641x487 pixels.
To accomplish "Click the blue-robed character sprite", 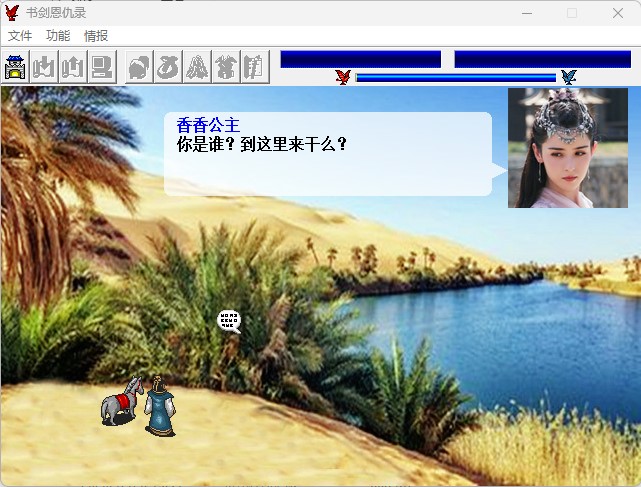I will tap(160, 406).
